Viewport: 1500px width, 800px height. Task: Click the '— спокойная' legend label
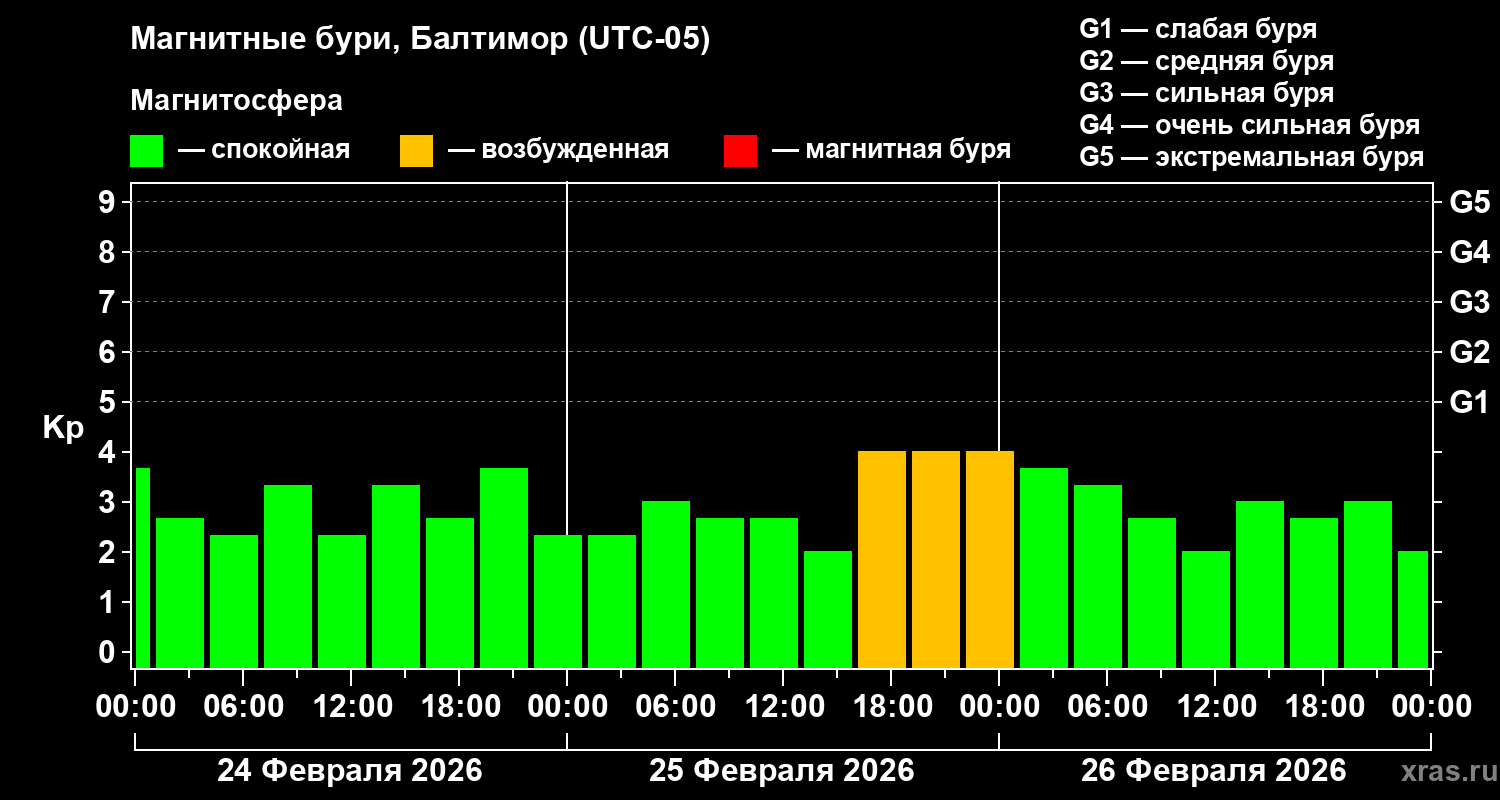point(264,150)
